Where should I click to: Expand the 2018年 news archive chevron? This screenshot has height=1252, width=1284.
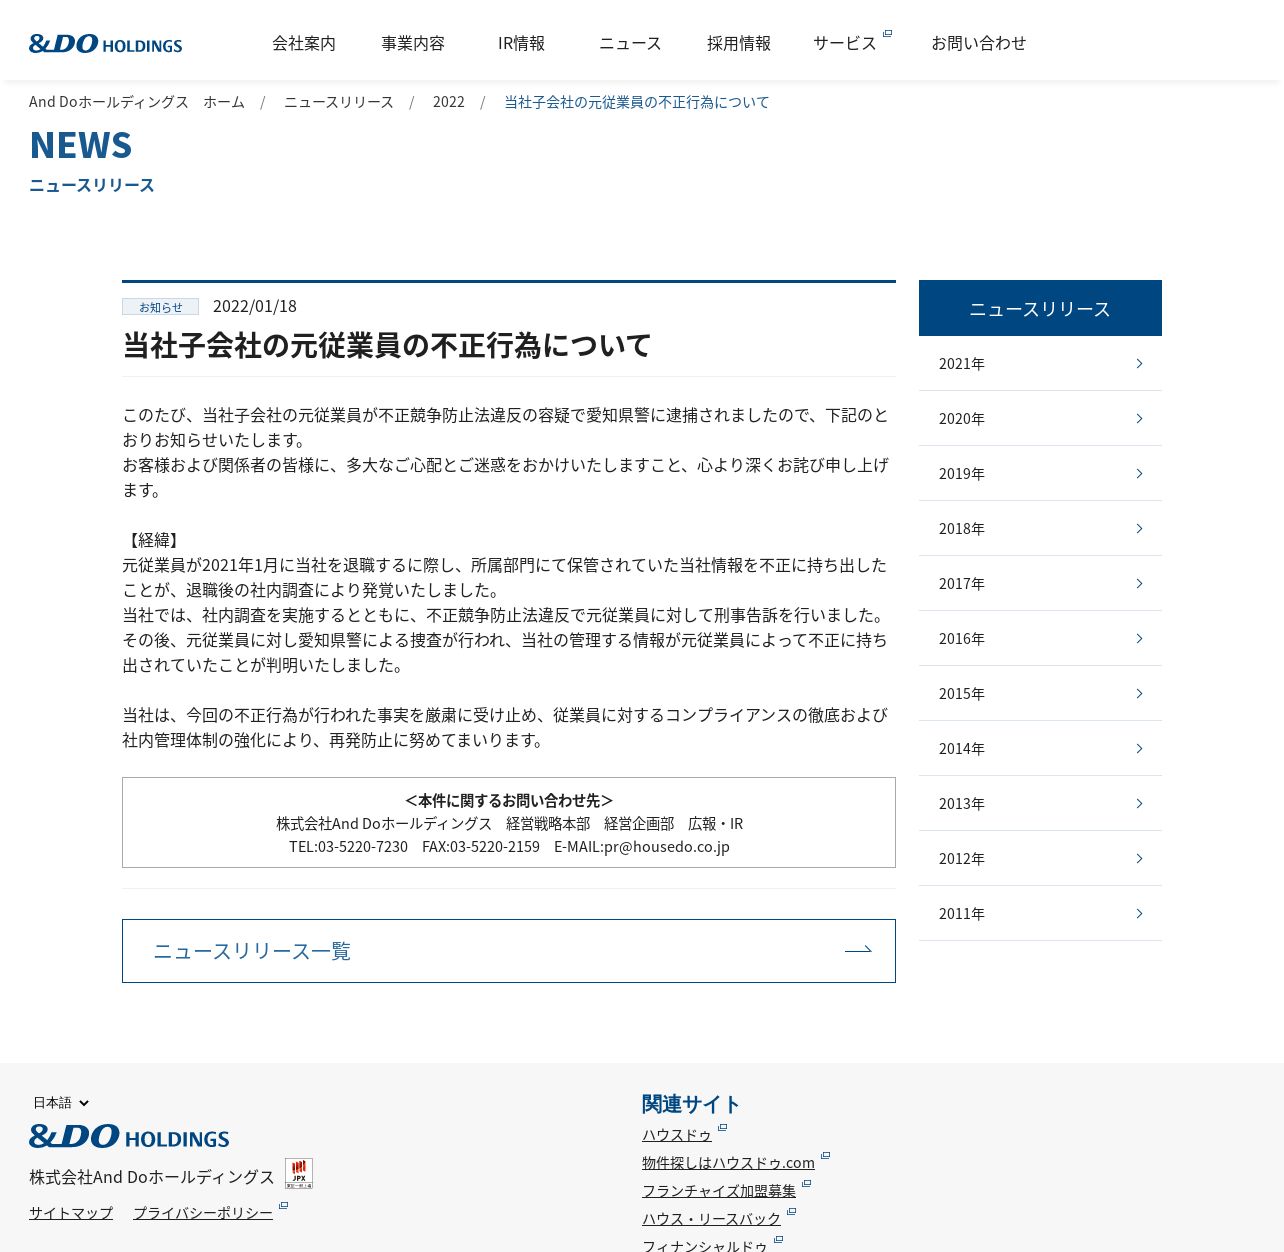coord(1139,528)
